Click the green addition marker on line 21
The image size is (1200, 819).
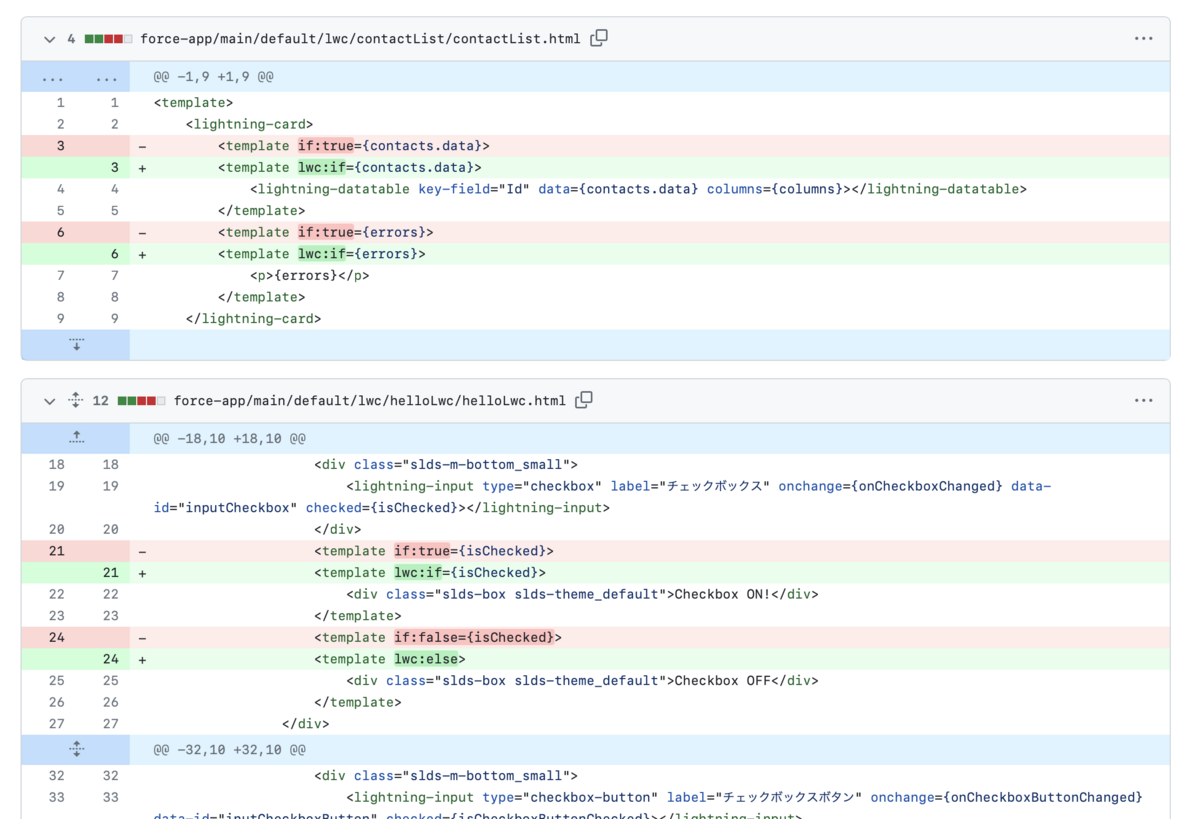(x=140, y=572)
